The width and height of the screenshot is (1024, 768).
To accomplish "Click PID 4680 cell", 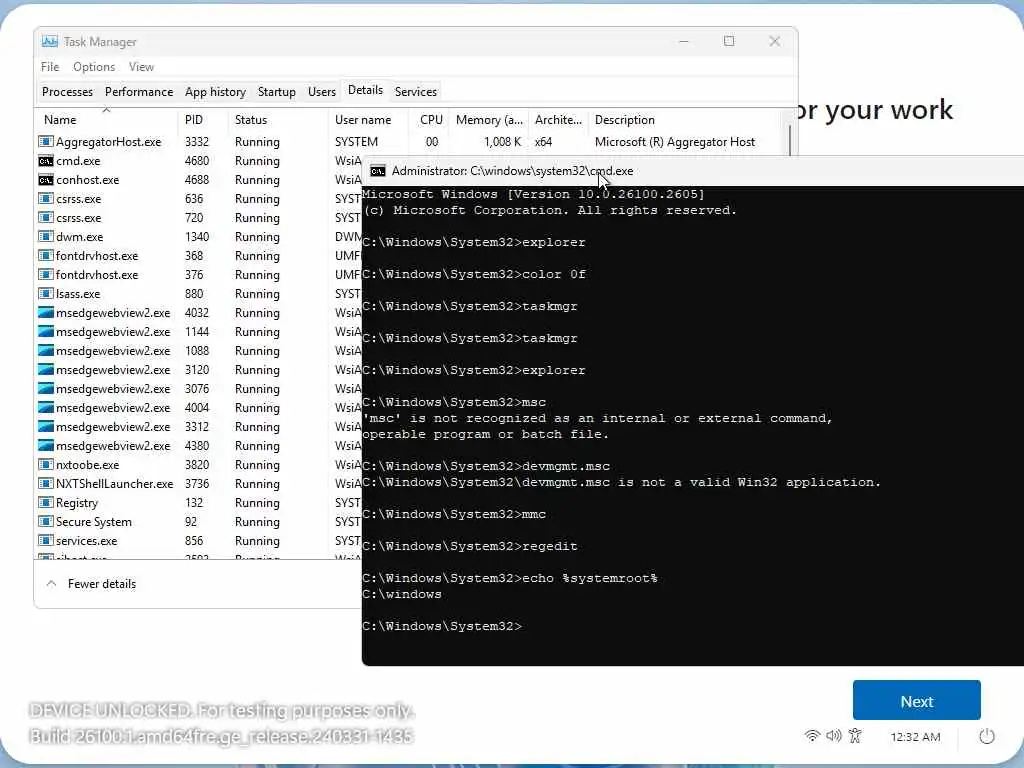I will [x=197, y=161].
